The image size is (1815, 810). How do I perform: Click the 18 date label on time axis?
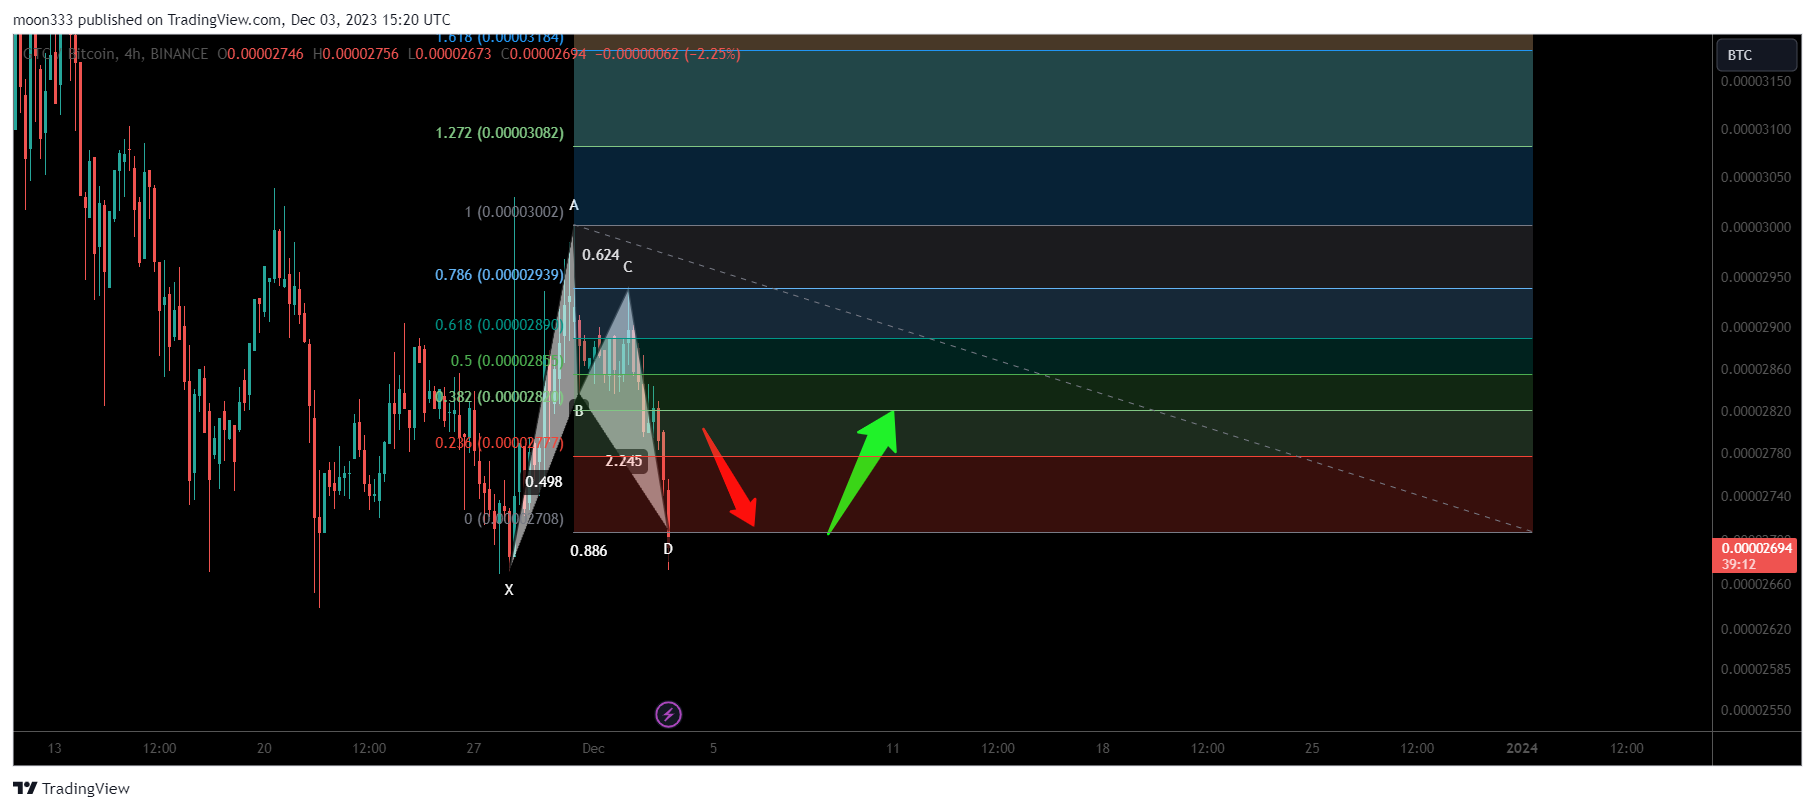pyautogui.click(x=1102, y=748)
